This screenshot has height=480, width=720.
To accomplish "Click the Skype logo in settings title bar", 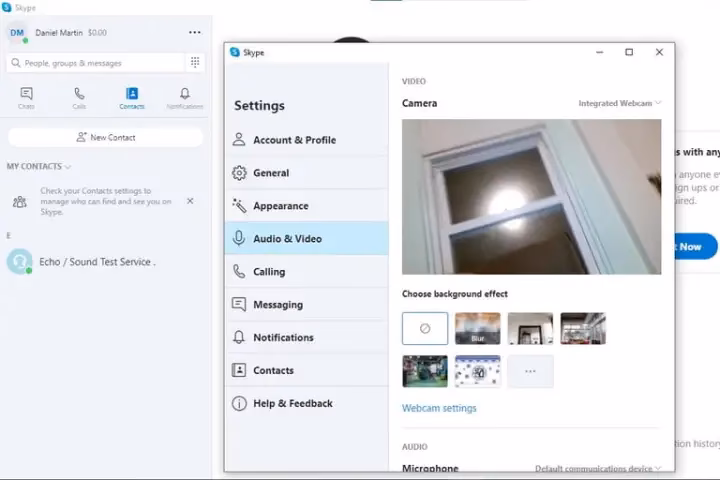I will click(x=235, y=52).
